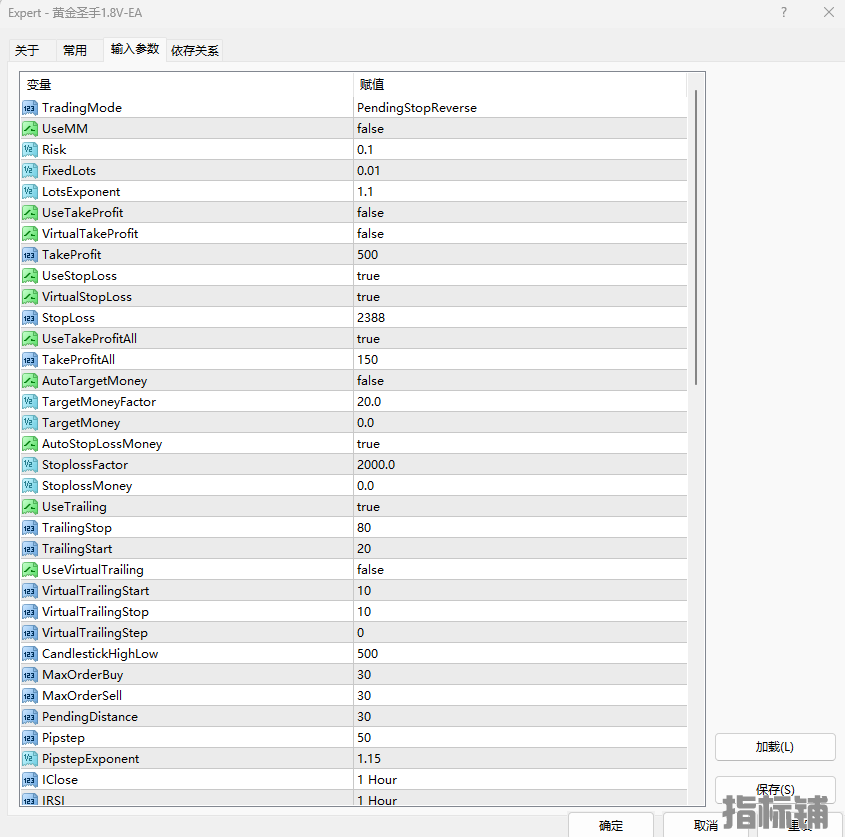Confirm with the 确定 button
Screen dimensions: 845x837
[x=611, y=825]
